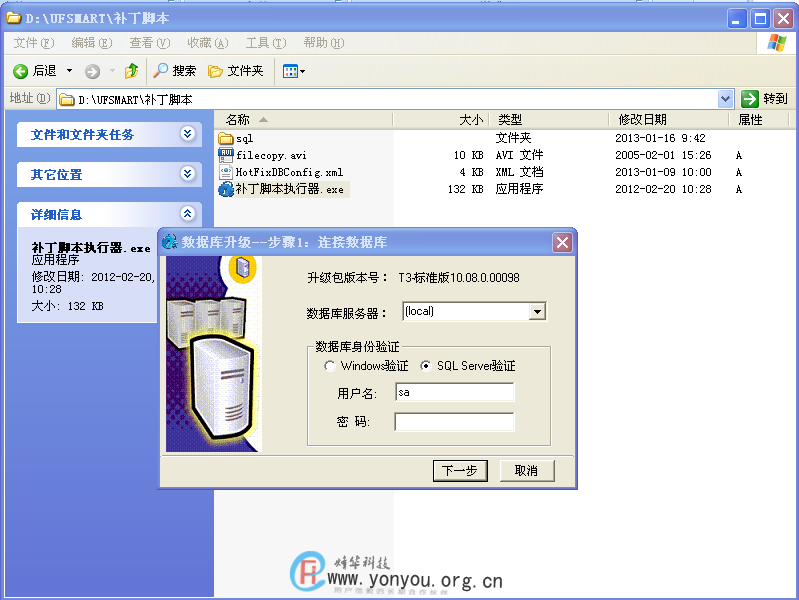This screenshot has width=799, height=600.
Task: Click version text T3-标准版10.08.0.00098
Action: pyautogui.click(x=459, y=278)
